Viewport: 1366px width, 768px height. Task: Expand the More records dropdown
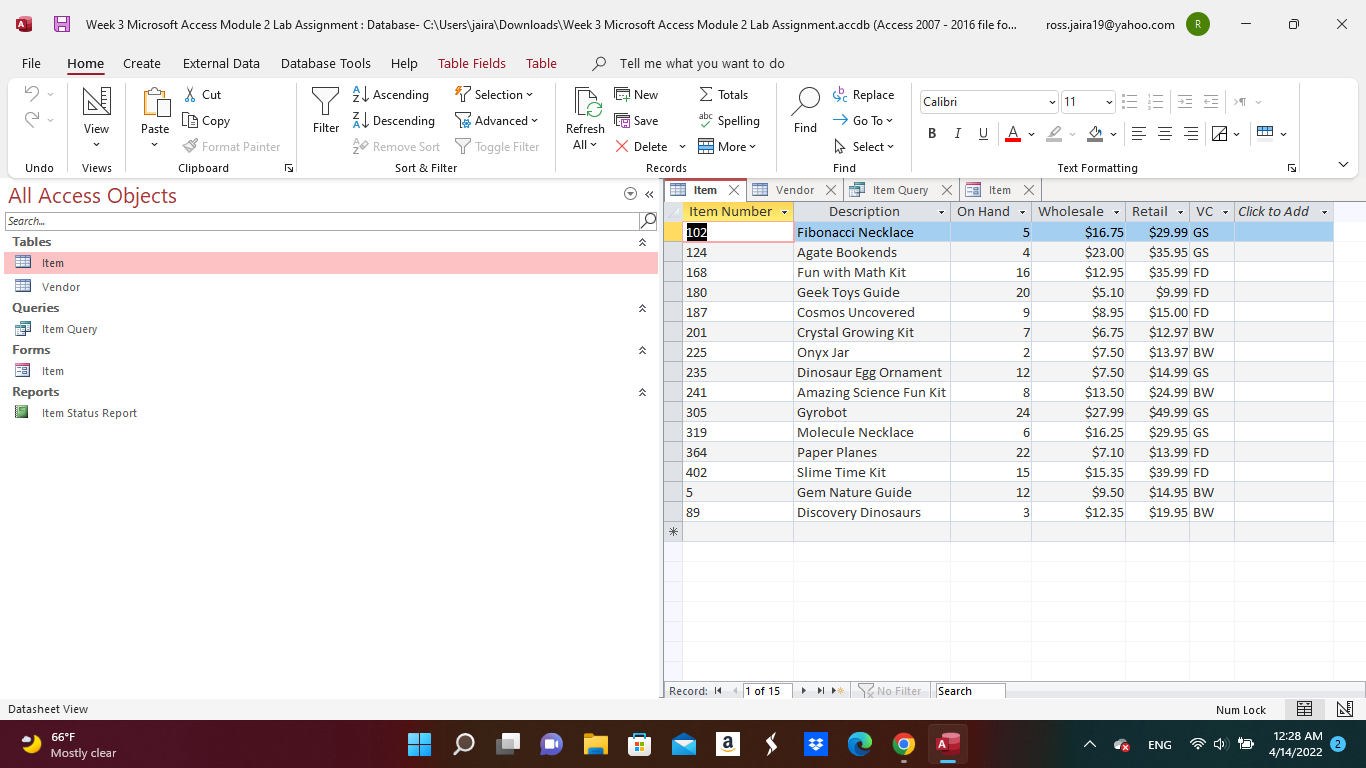click(727, 146)
